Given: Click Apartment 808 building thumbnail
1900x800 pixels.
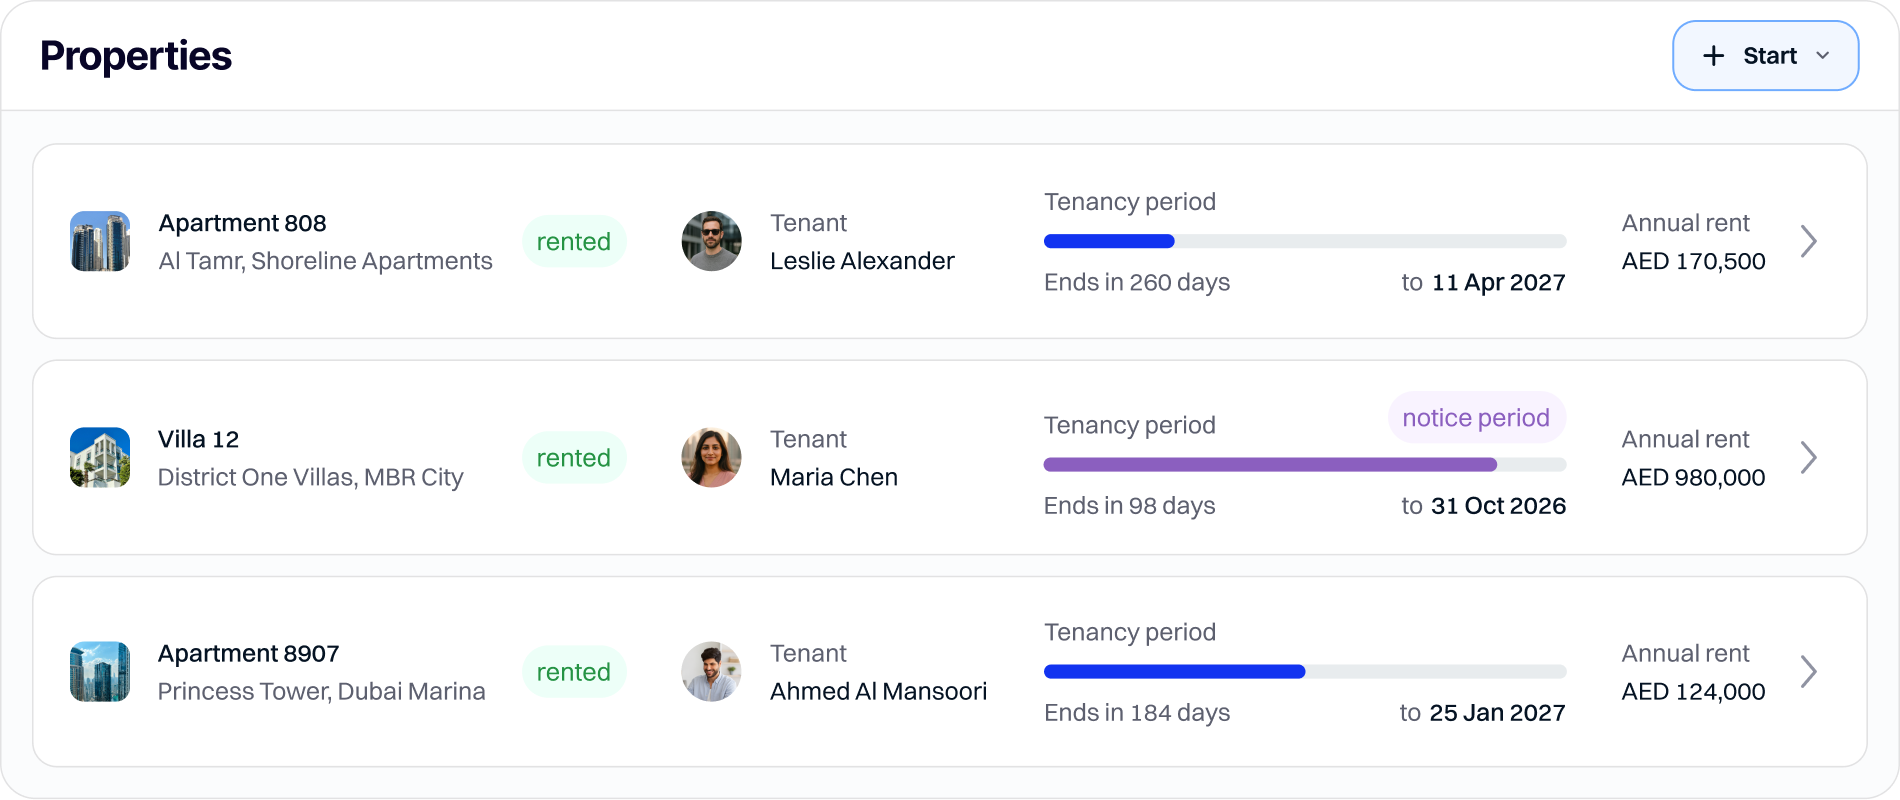Looking at the screenshot, I should (100, 241).
